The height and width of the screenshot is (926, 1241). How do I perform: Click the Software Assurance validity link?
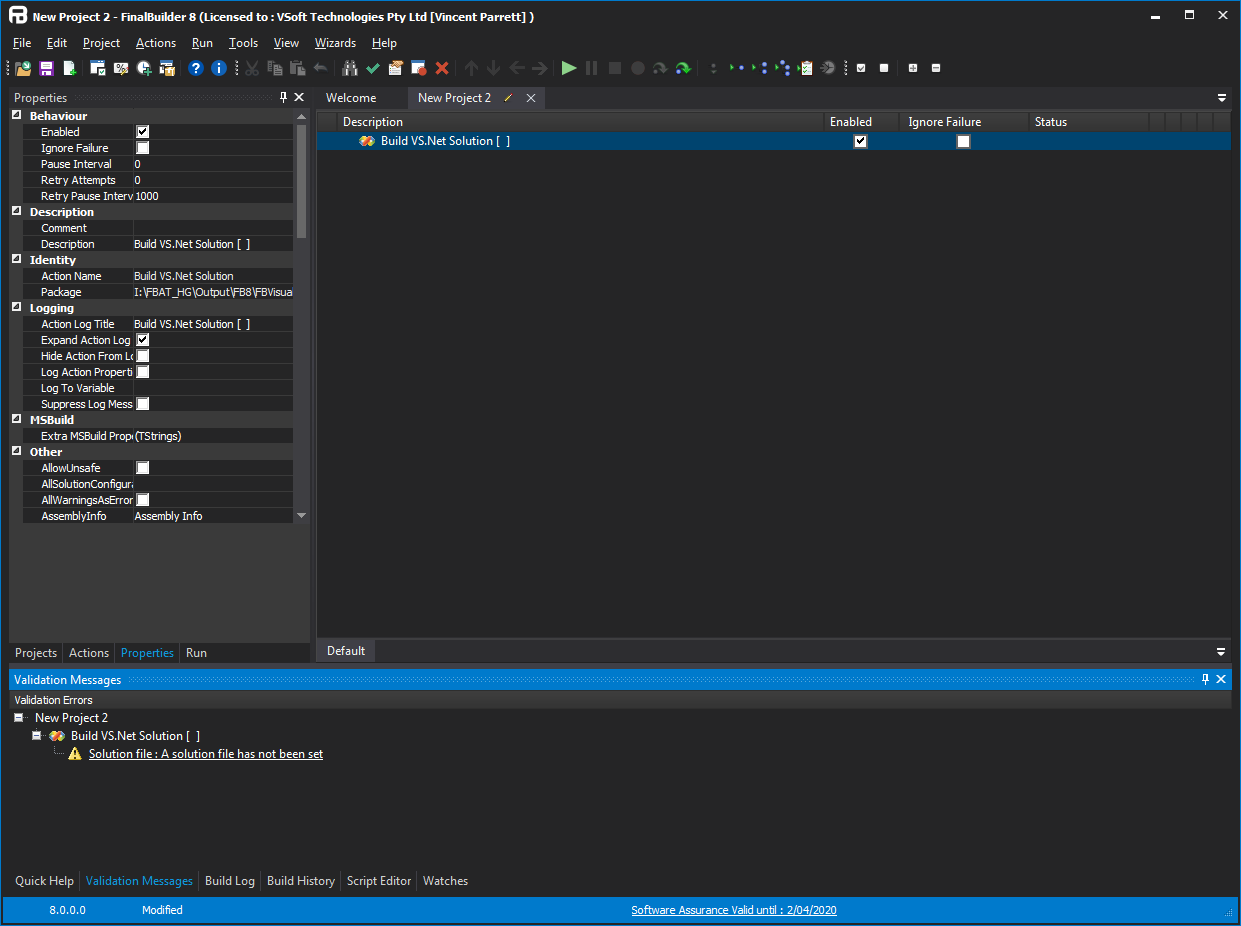pyautogui.click(x=733, y=910)
